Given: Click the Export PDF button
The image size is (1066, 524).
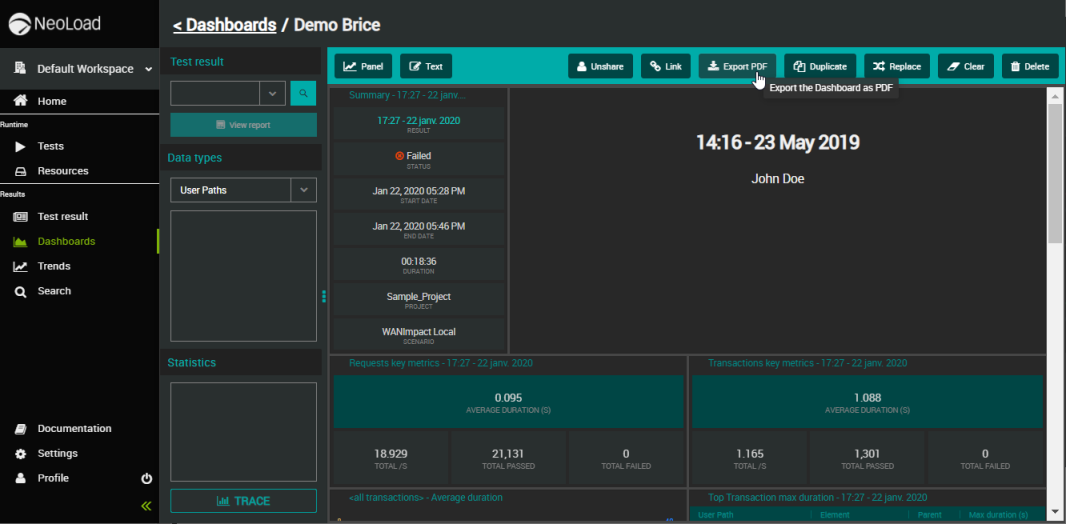Looking at the screenshot, I should tap(737, 67).
